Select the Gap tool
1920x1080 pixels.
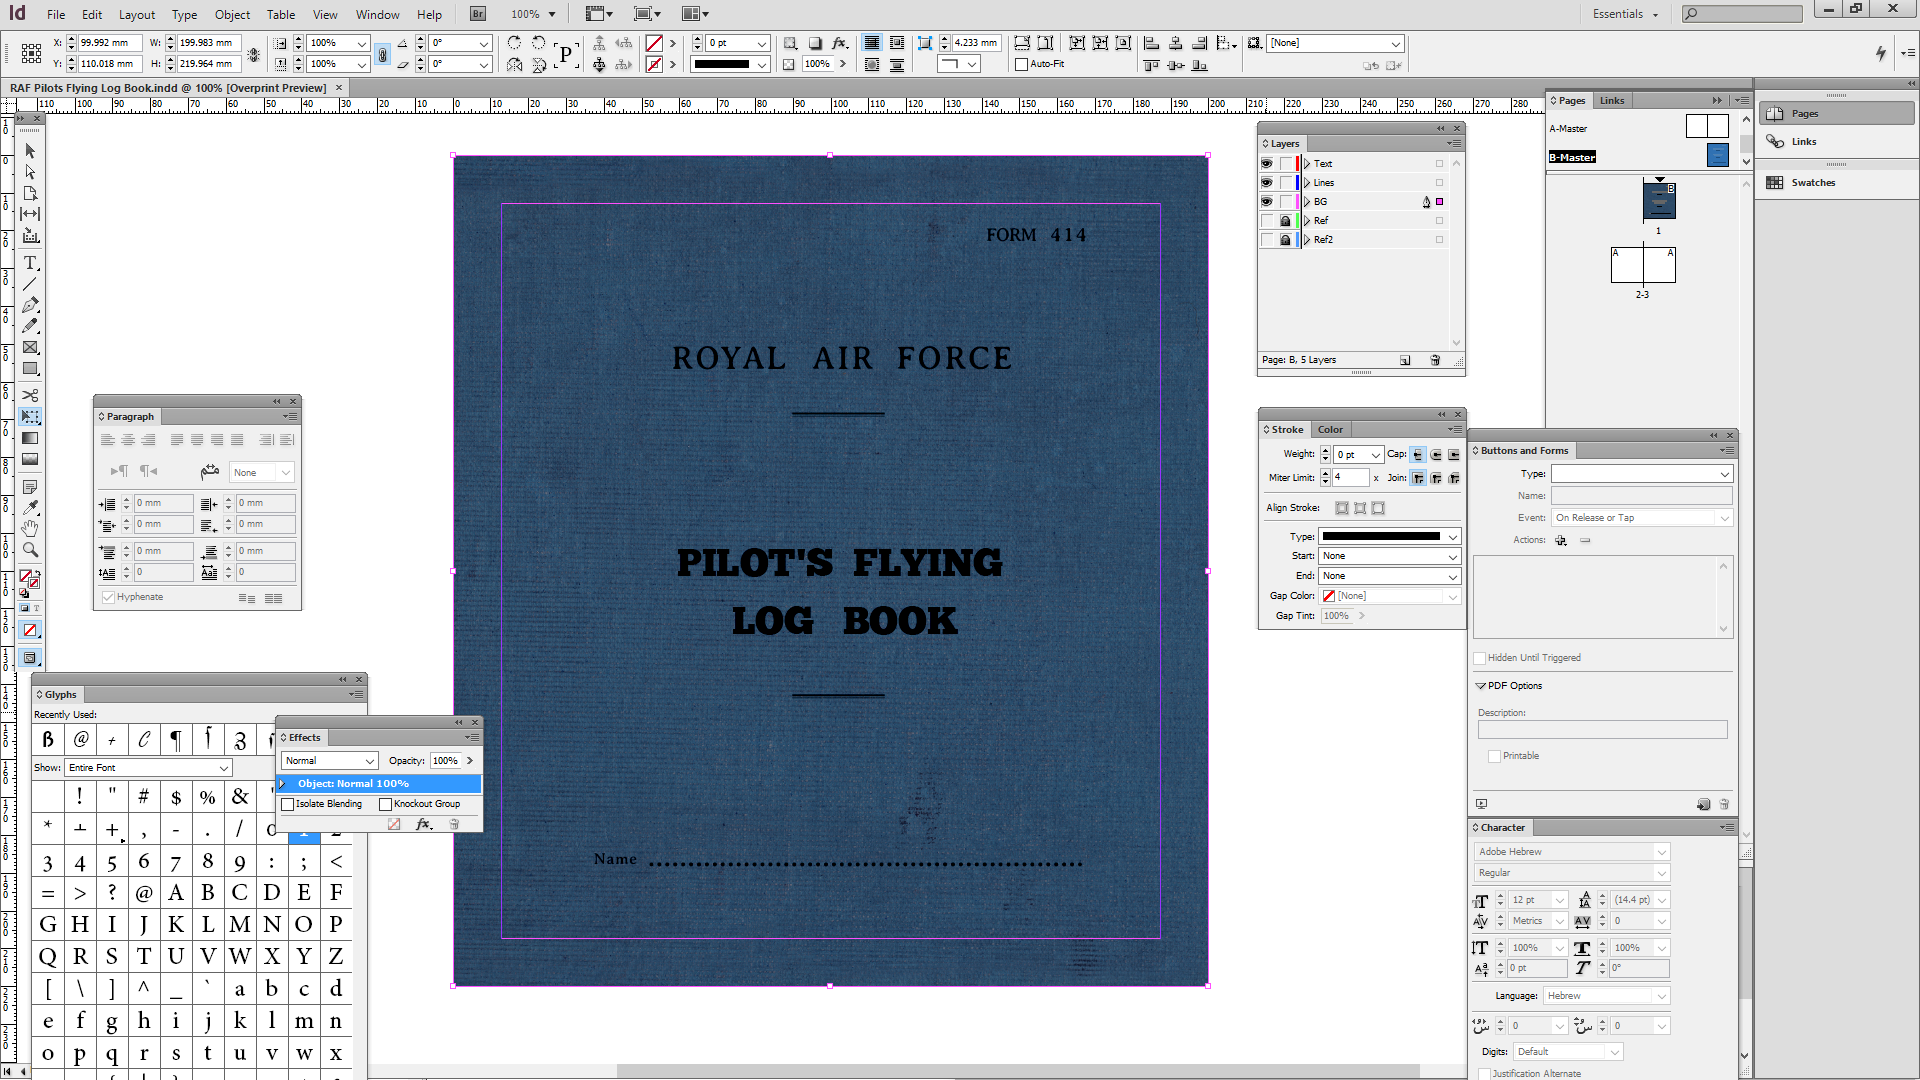pyautogui.click(x=30, y=214)
